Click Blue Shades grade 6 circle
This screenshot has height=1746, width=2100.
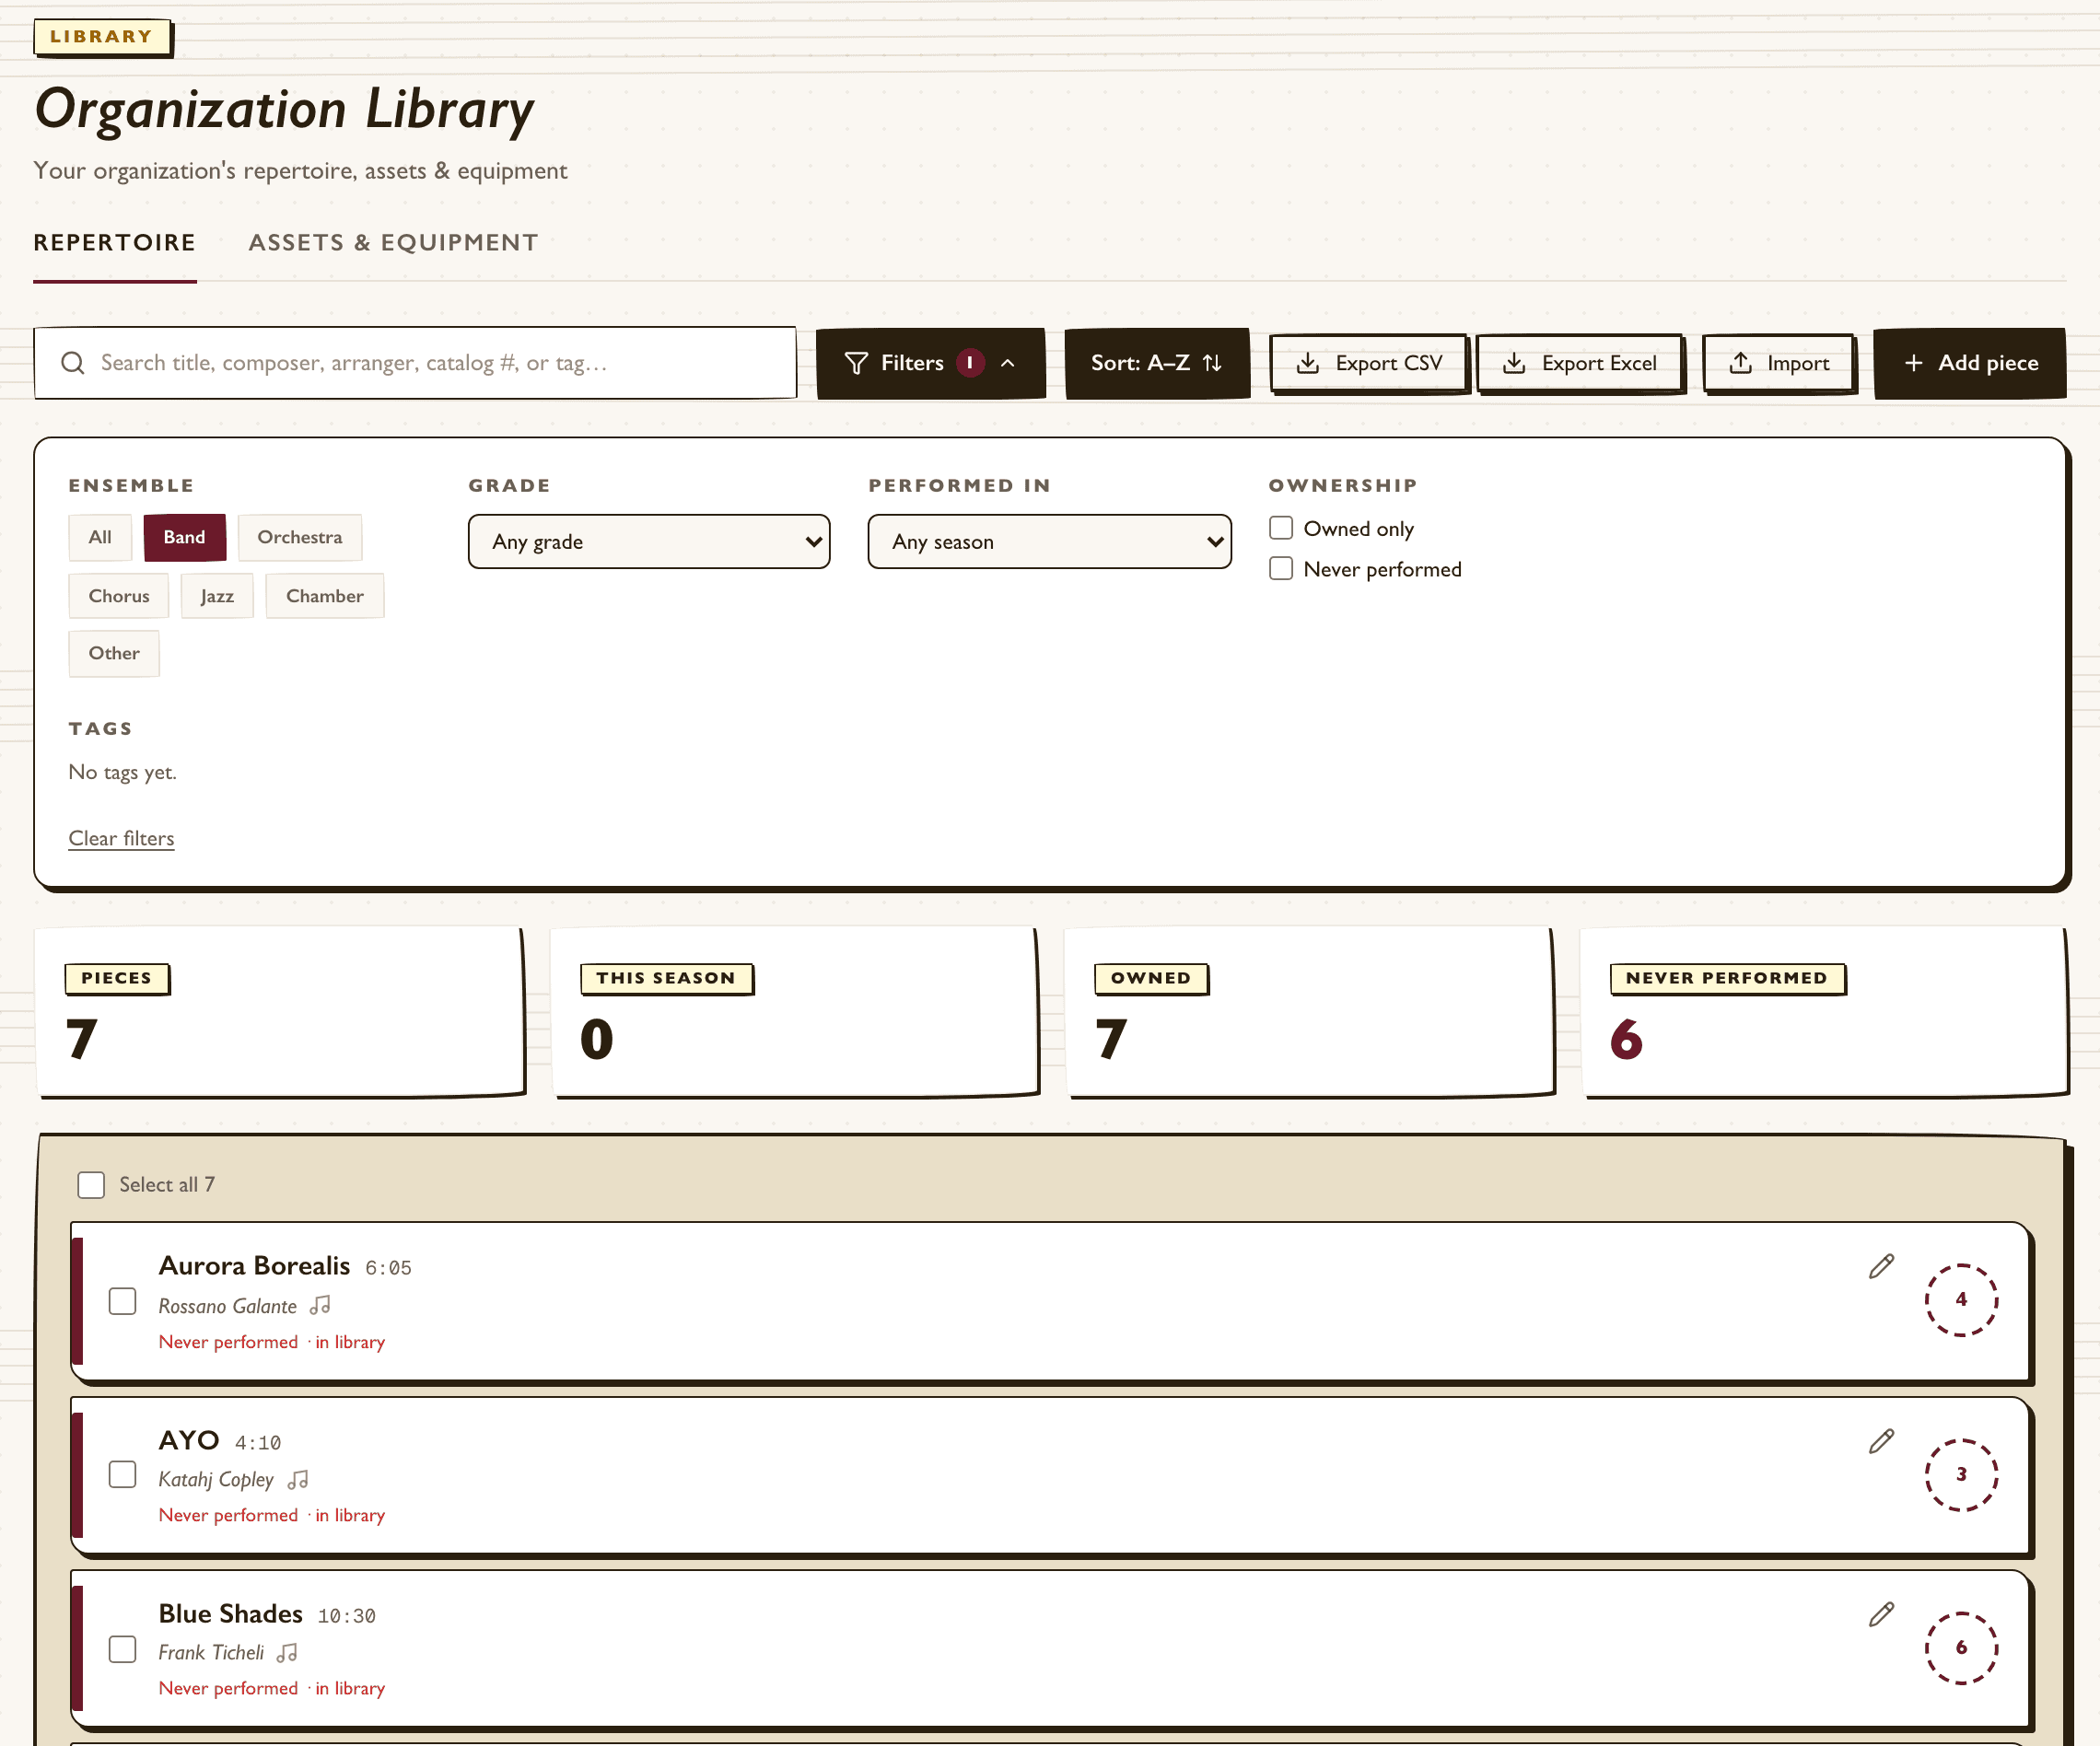pos(1961,1647)
